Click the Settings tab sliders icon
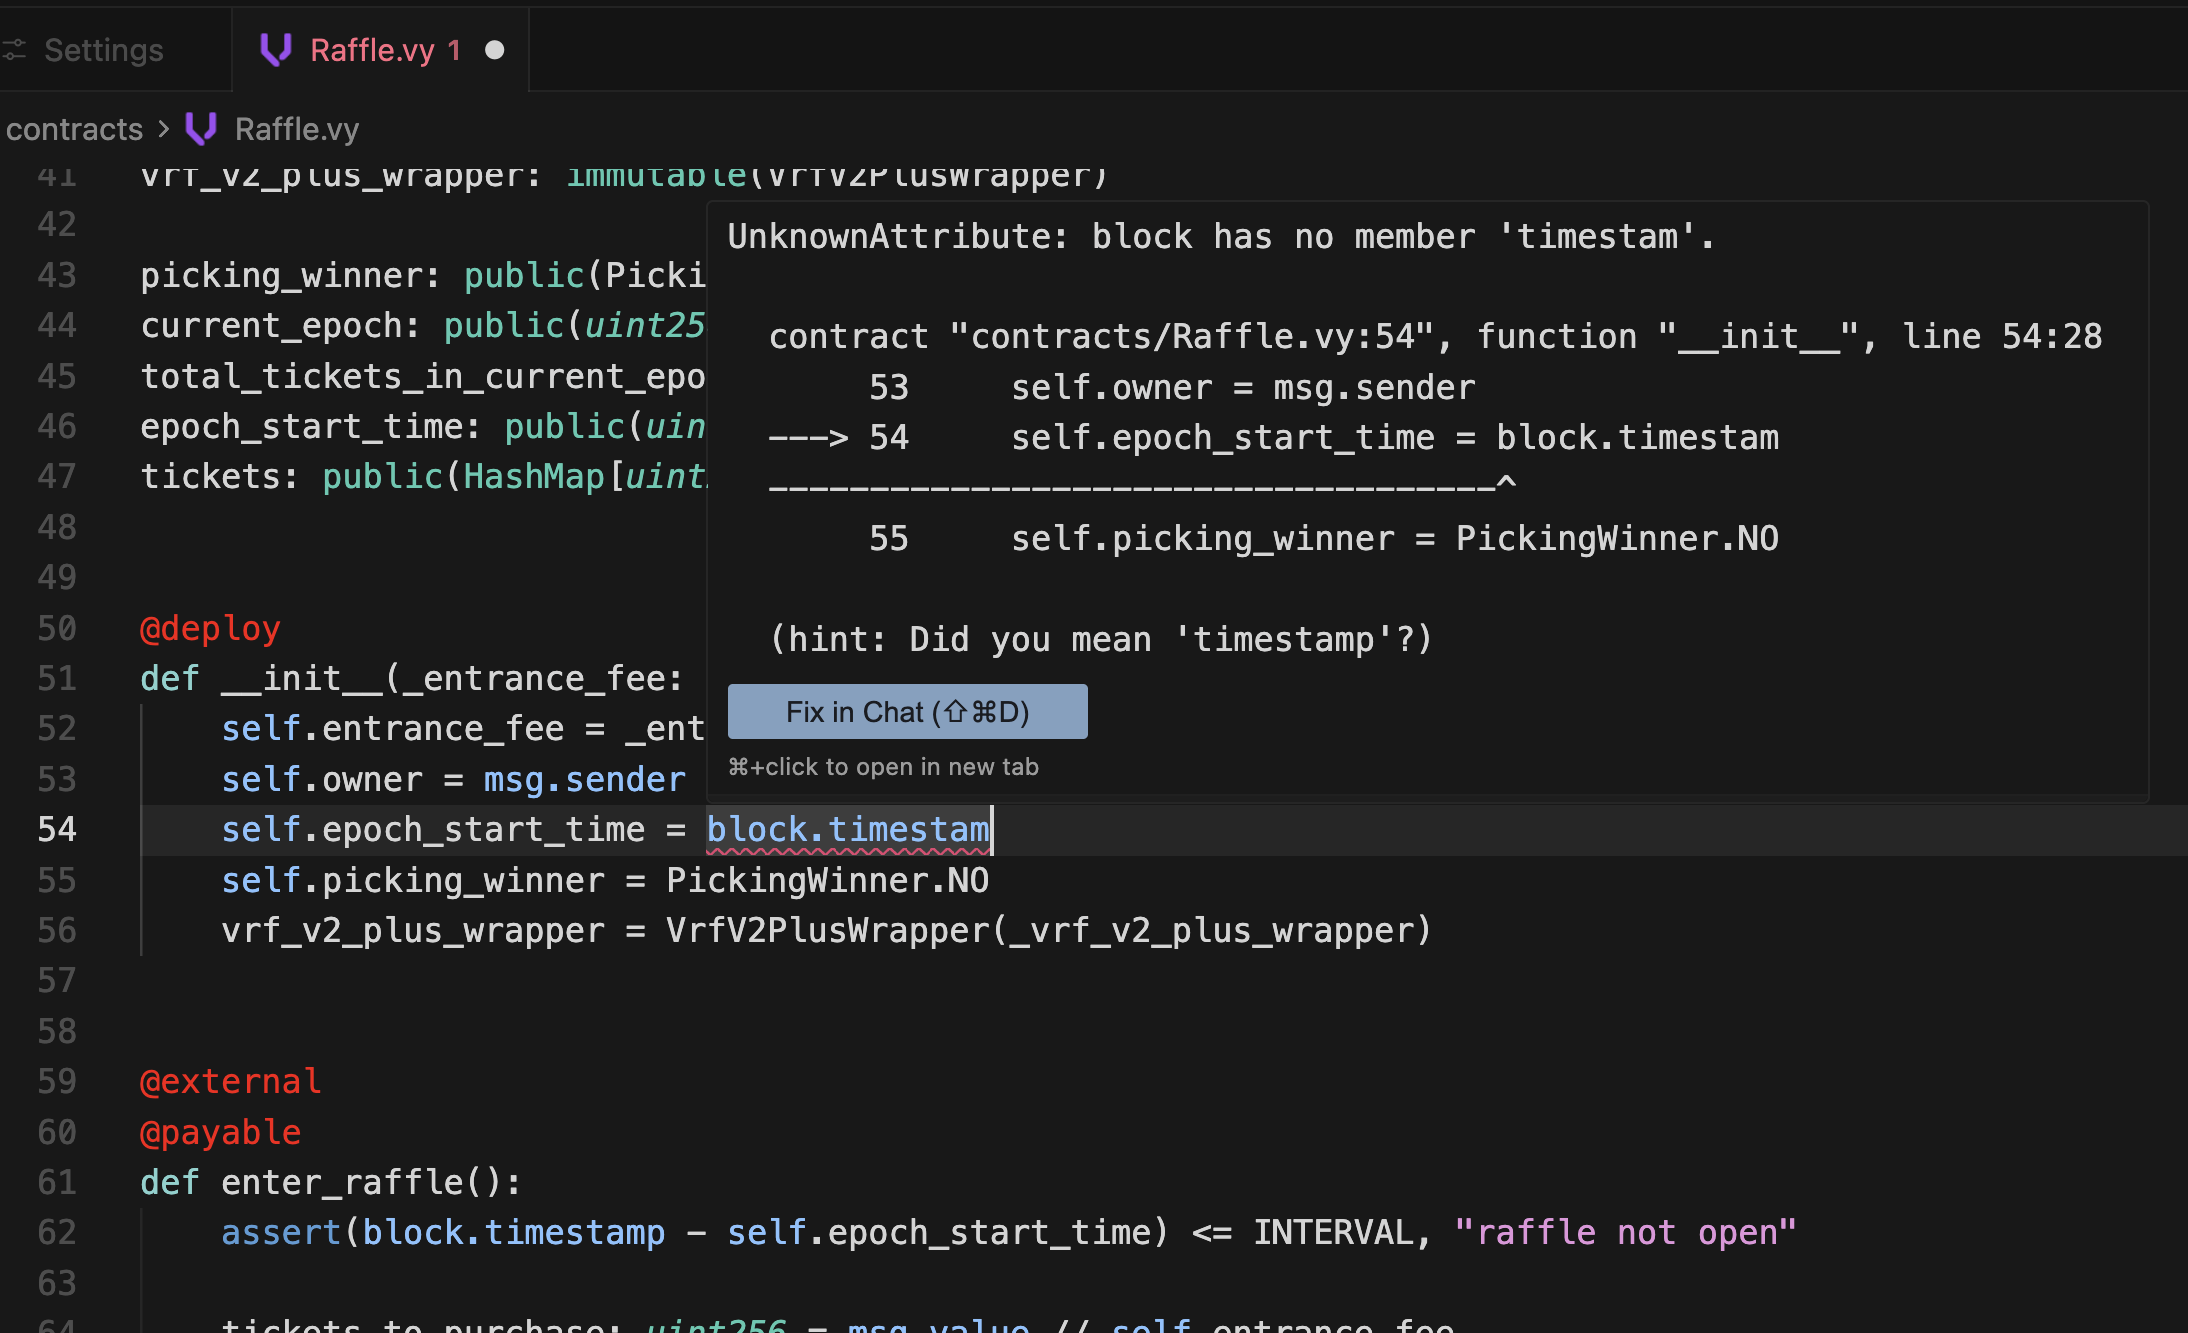The image size is (2188, 1333). [14, 50]
